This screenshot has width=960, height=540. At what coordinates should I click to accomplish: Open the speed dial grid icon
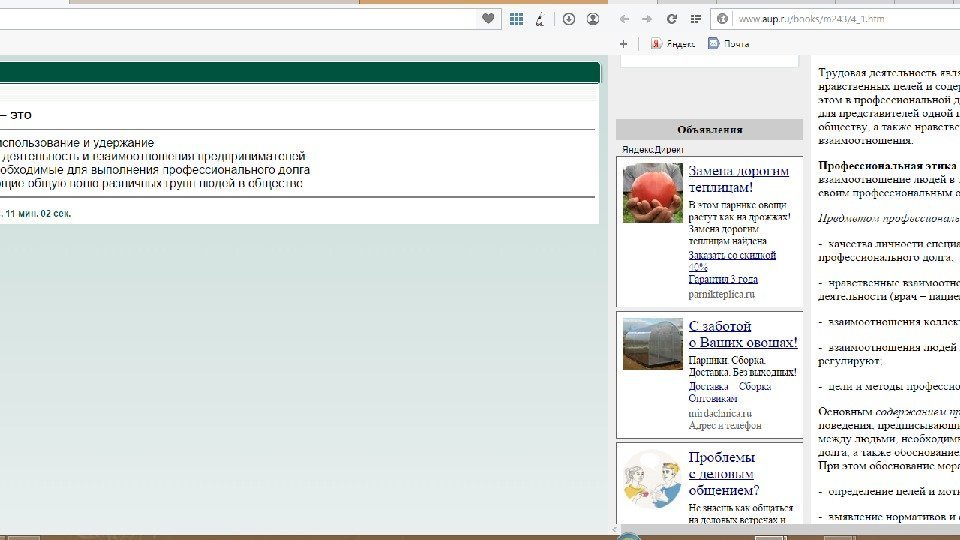[516, 19]
